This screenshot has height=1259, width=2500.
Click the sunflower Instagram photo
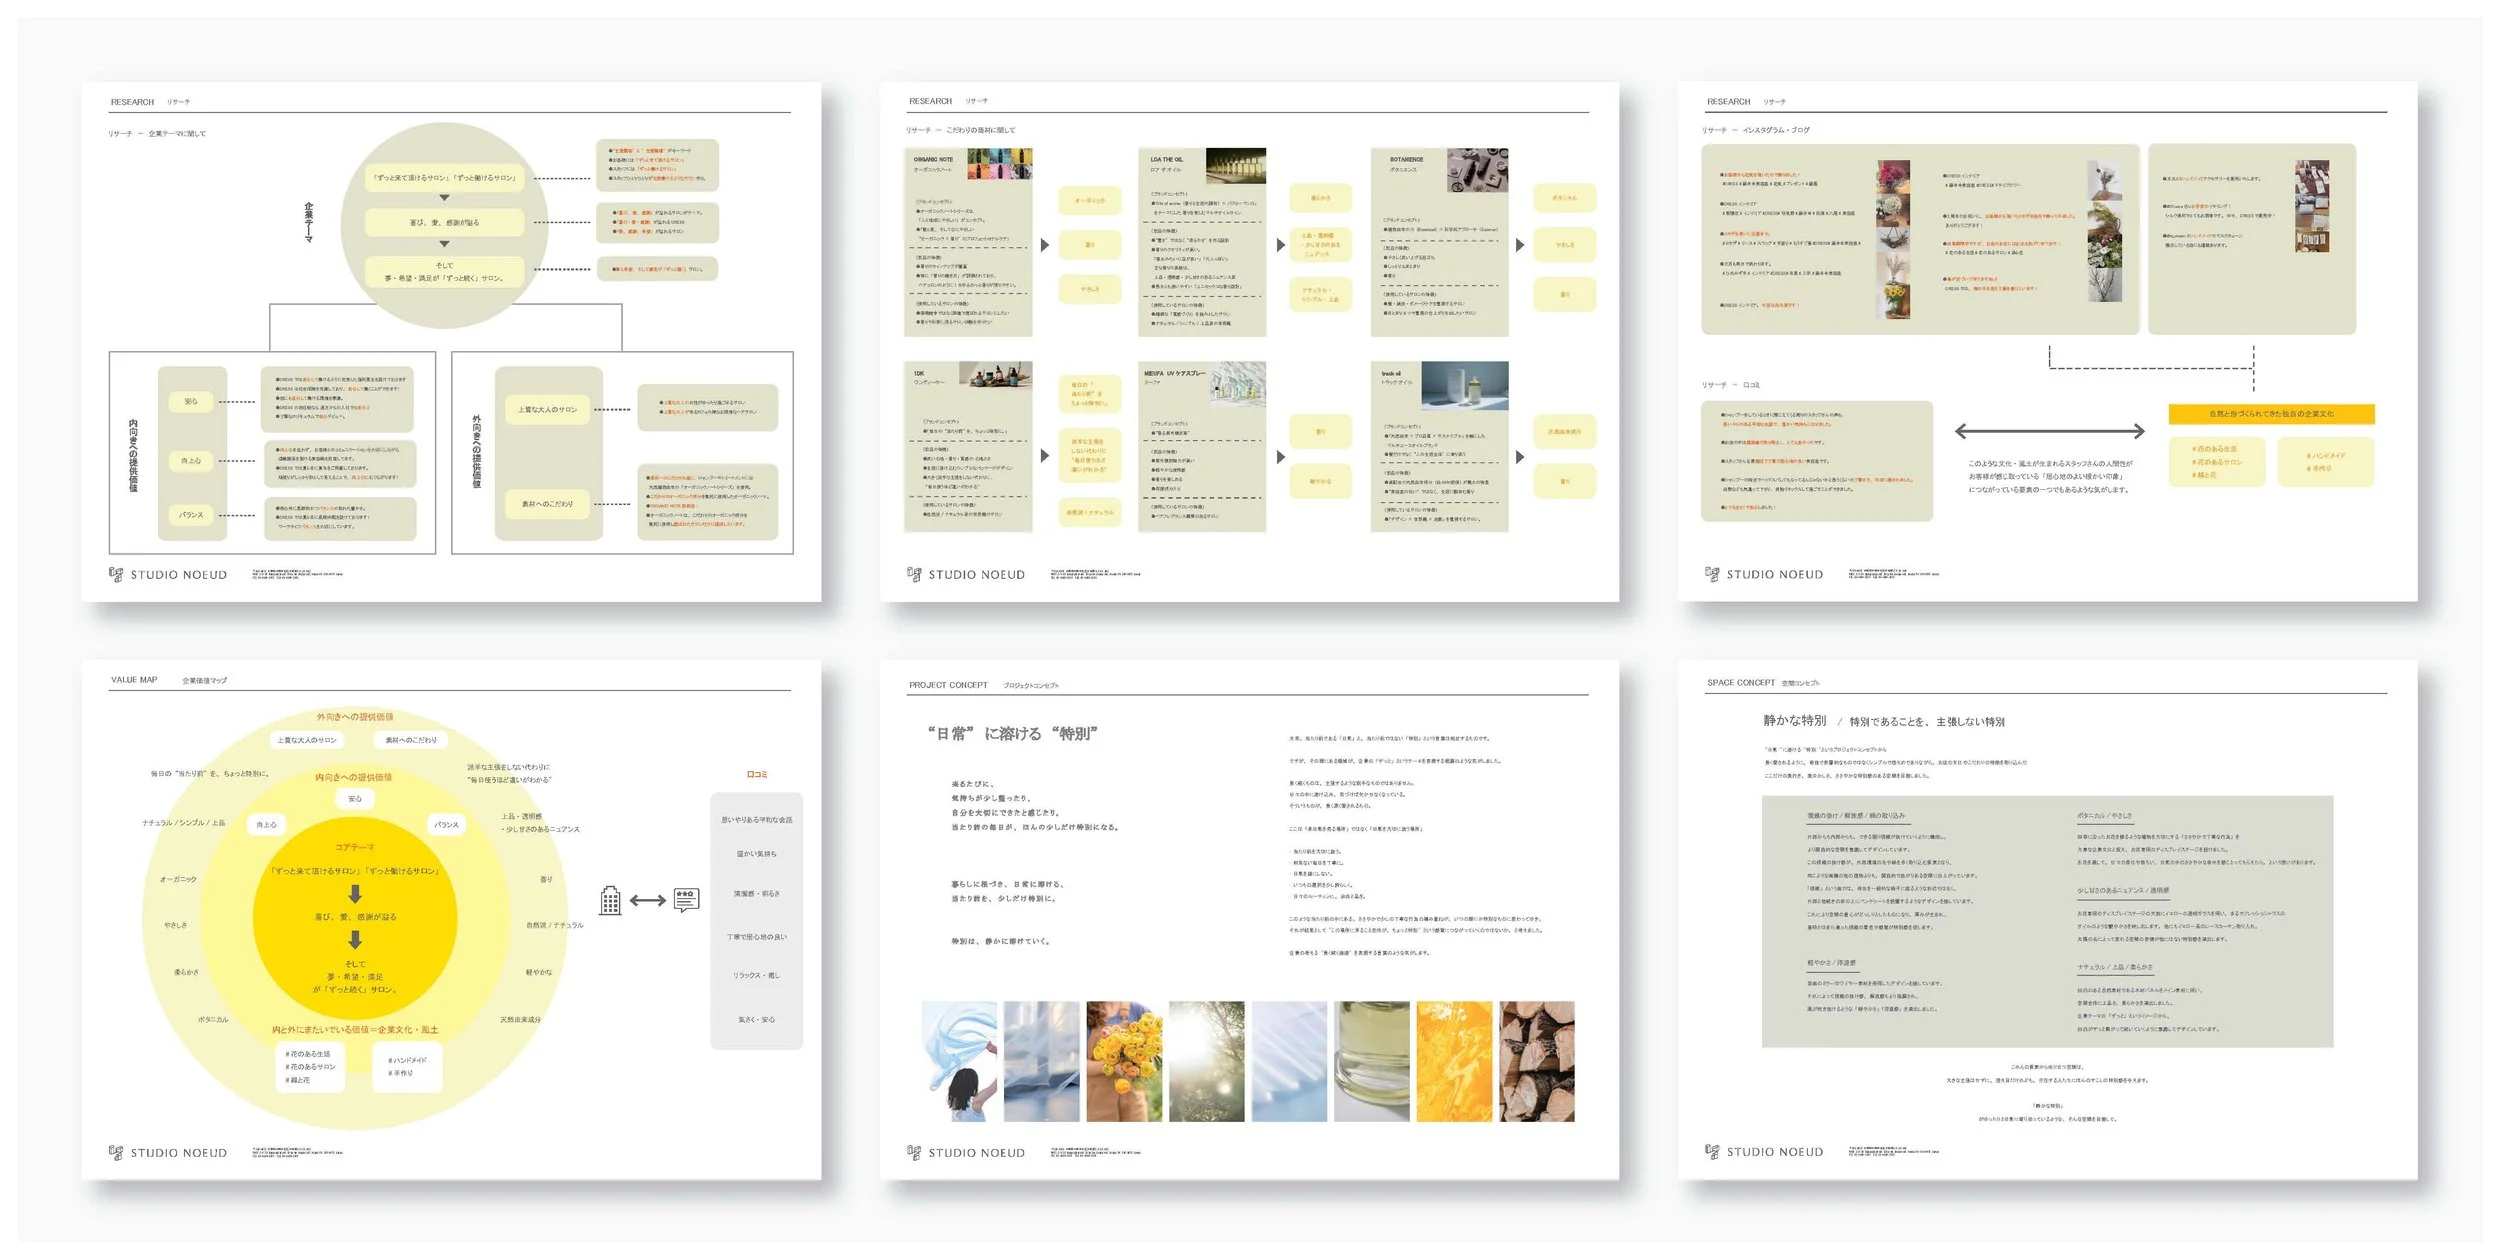click(1894, 301)
